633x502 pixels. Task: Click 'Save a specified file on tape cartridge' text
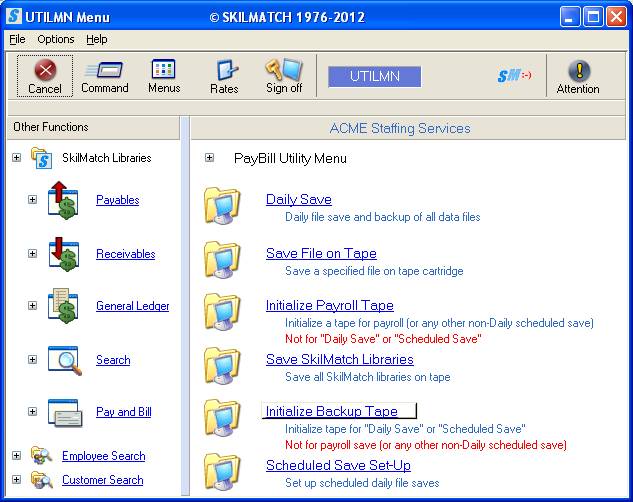point(374,271)
